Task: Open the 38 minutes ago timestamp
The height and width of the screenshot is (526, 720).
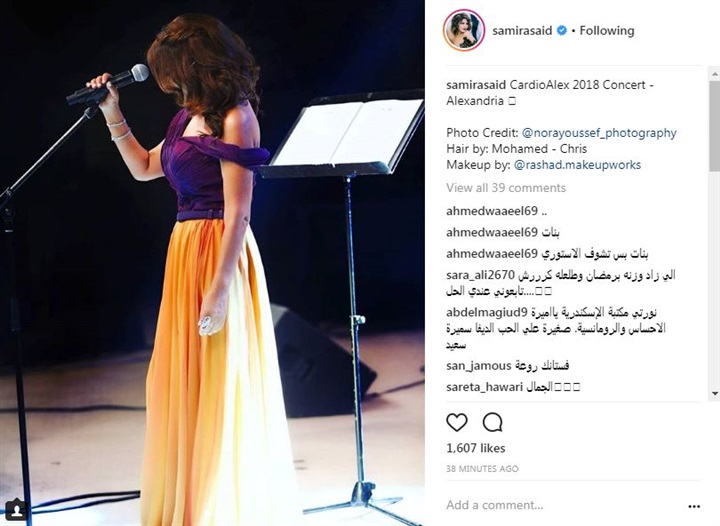Action: [482, 469]
